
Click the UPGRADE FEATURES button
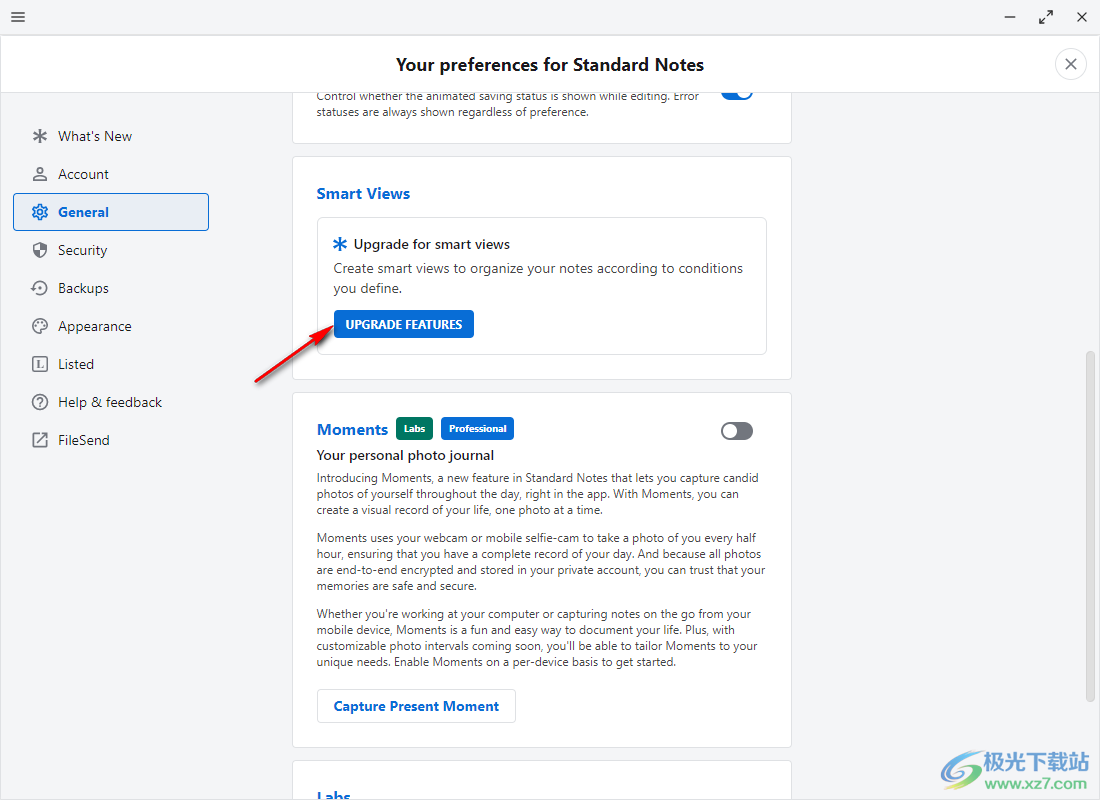(x=403, y=324)
